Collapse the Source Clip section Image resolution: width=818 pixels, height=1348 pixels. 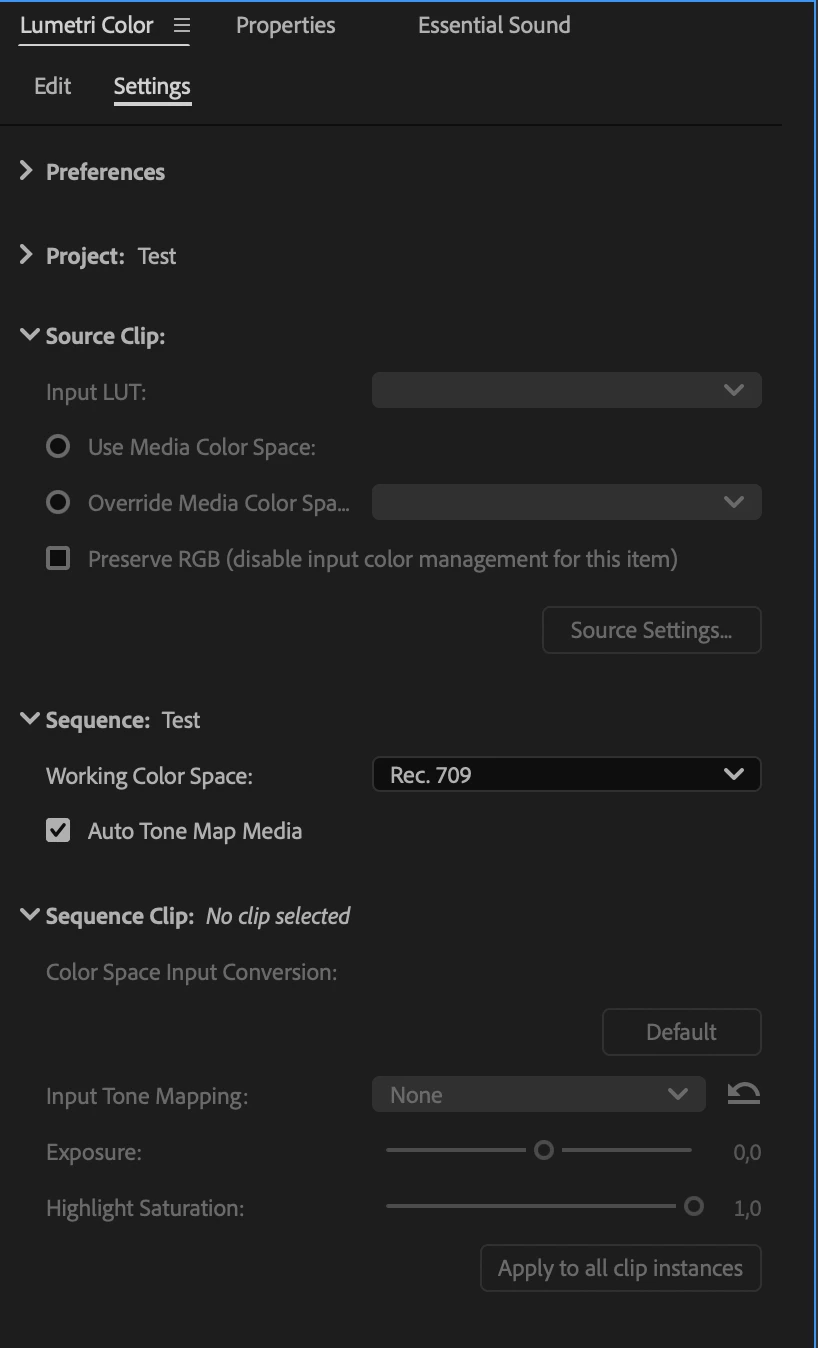tap(29, 336)
